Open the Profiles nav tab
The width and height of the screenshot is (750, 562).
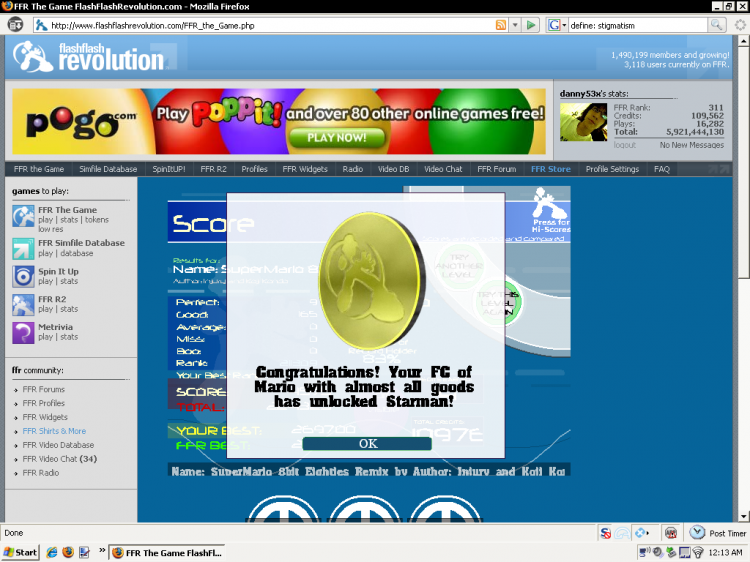point(254,169)
